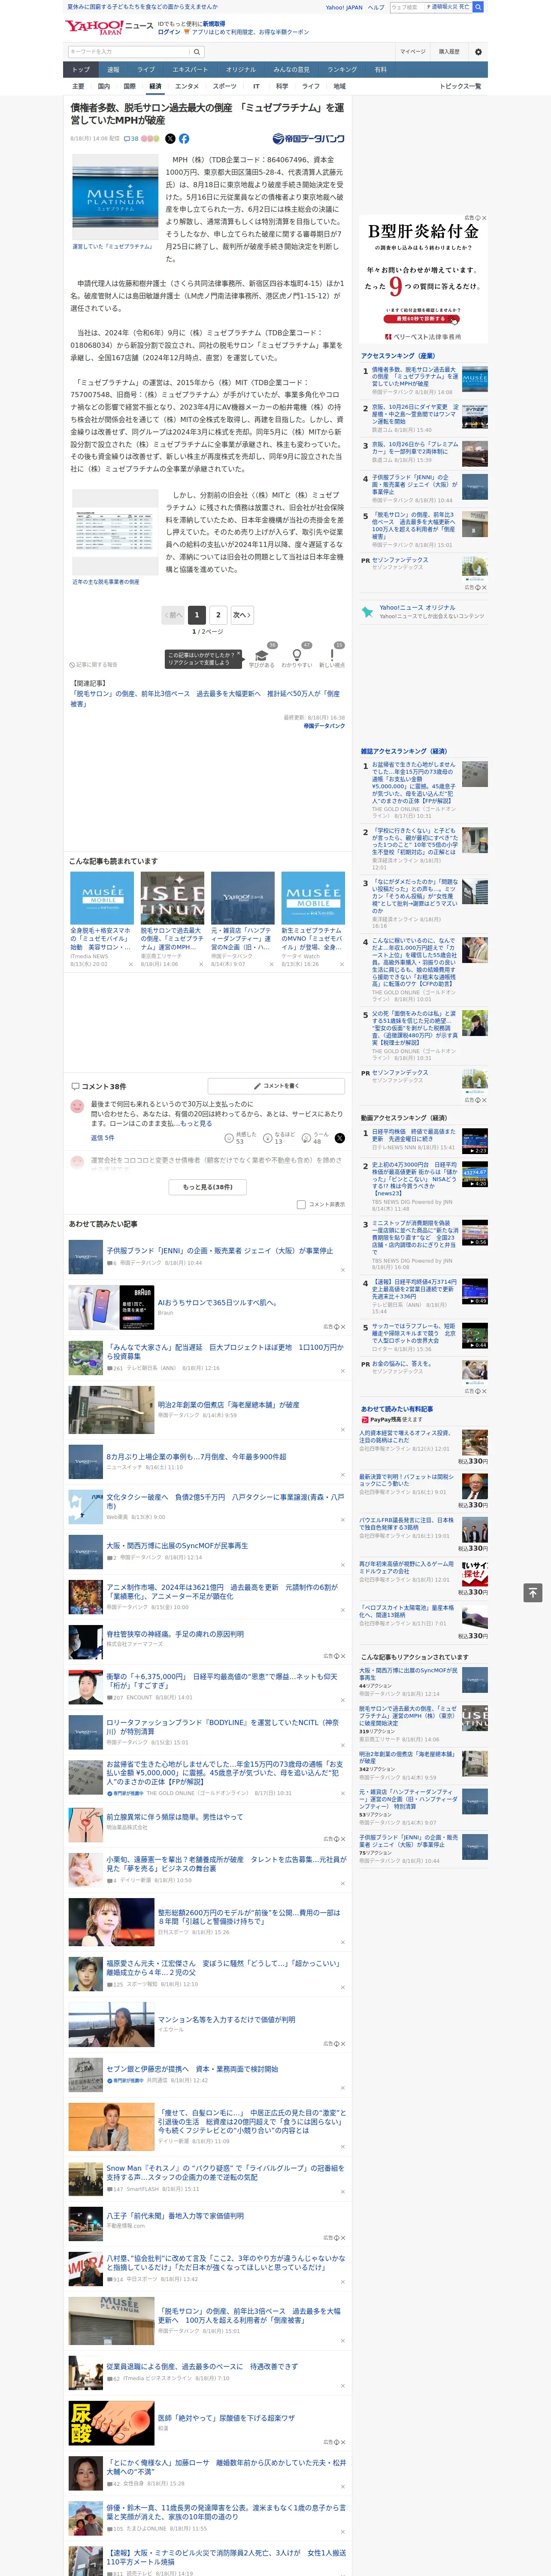Open the セブン銀と伊藤忠が提携へ article
The width and height of the screenshot is (551, 2576).
coord(192,2069)
